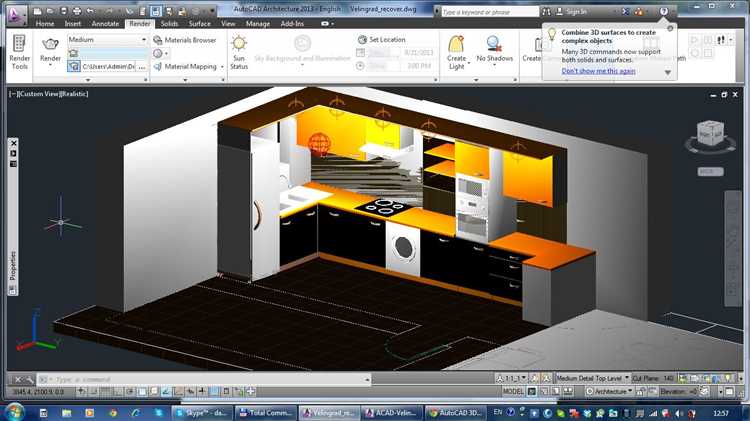
Task: Open Skype in the Windows taskbar
Action: (x=202, y=412)
